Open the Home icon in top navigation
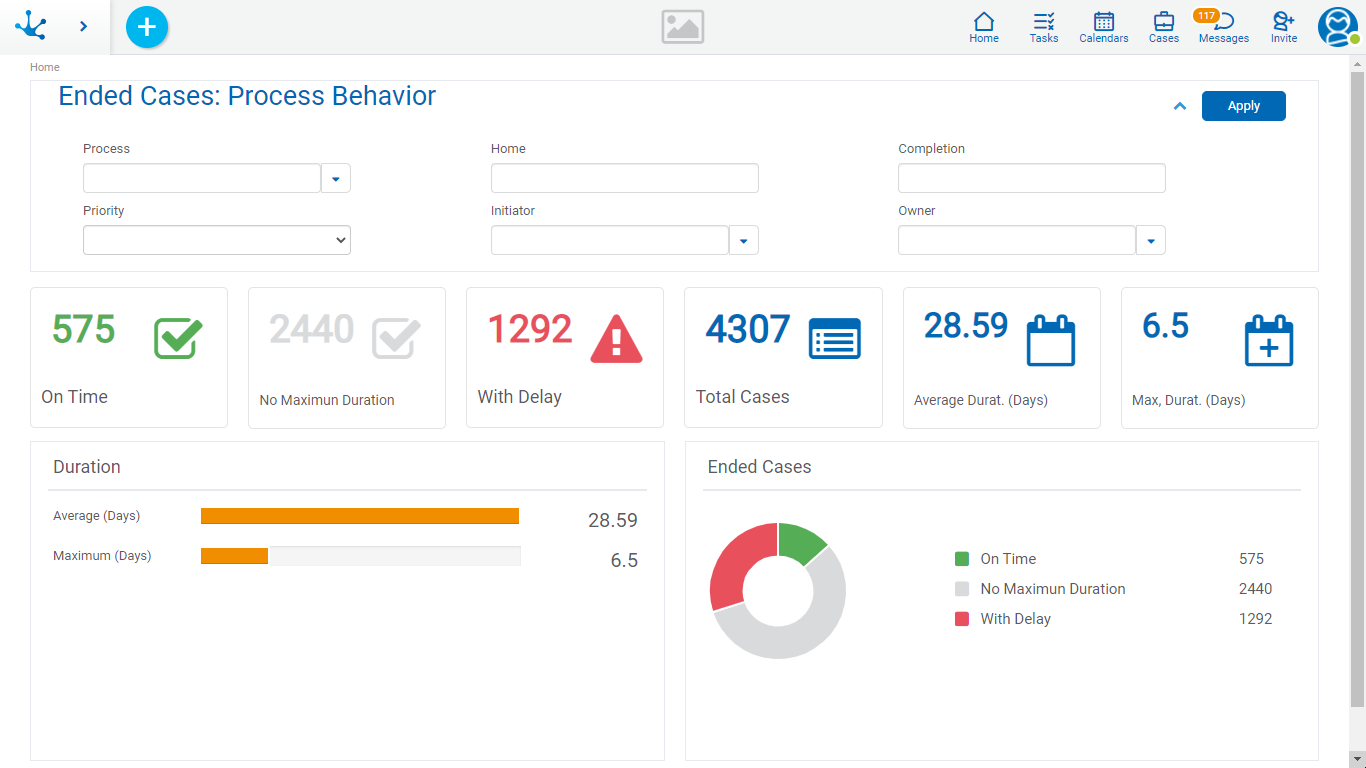Screen dimensions: 1366x768 (x=984, y=27)
